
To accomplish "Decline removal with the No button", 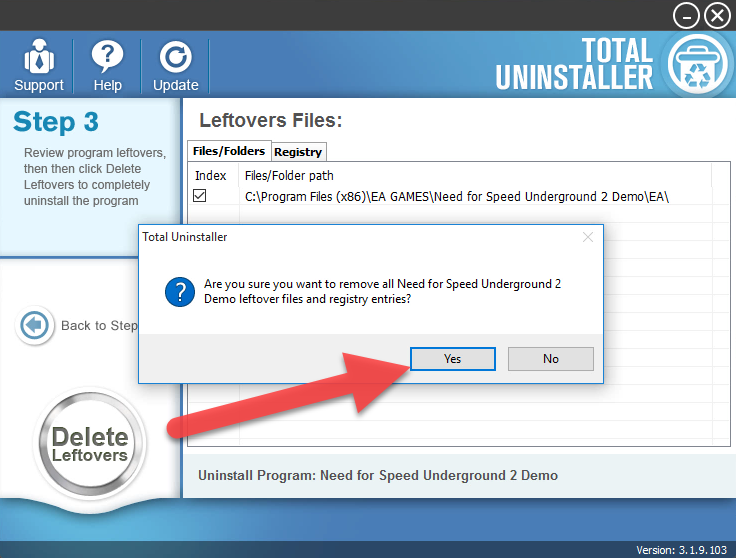I will coord(551,359).
